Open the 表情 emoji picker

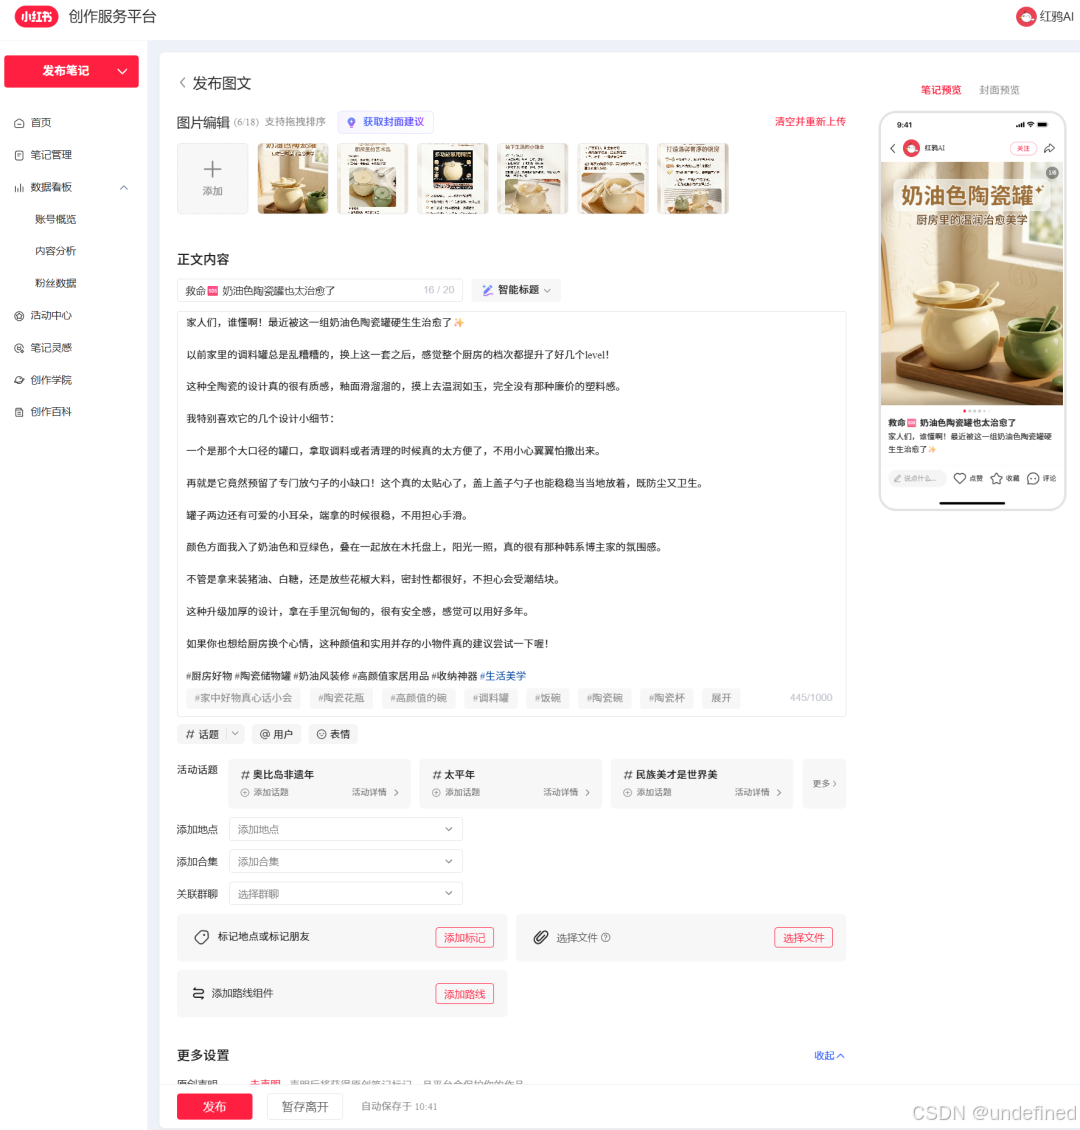pos(334,734)
